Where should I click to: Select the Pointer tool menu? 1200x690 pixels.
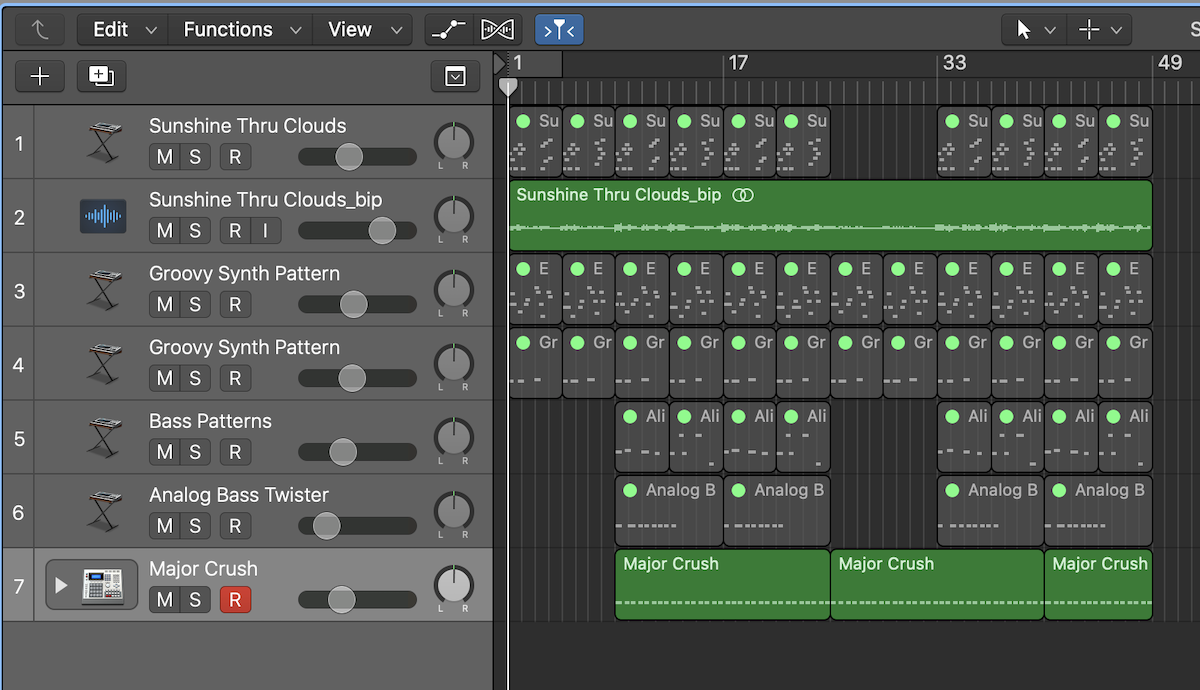coord(1034,30)
